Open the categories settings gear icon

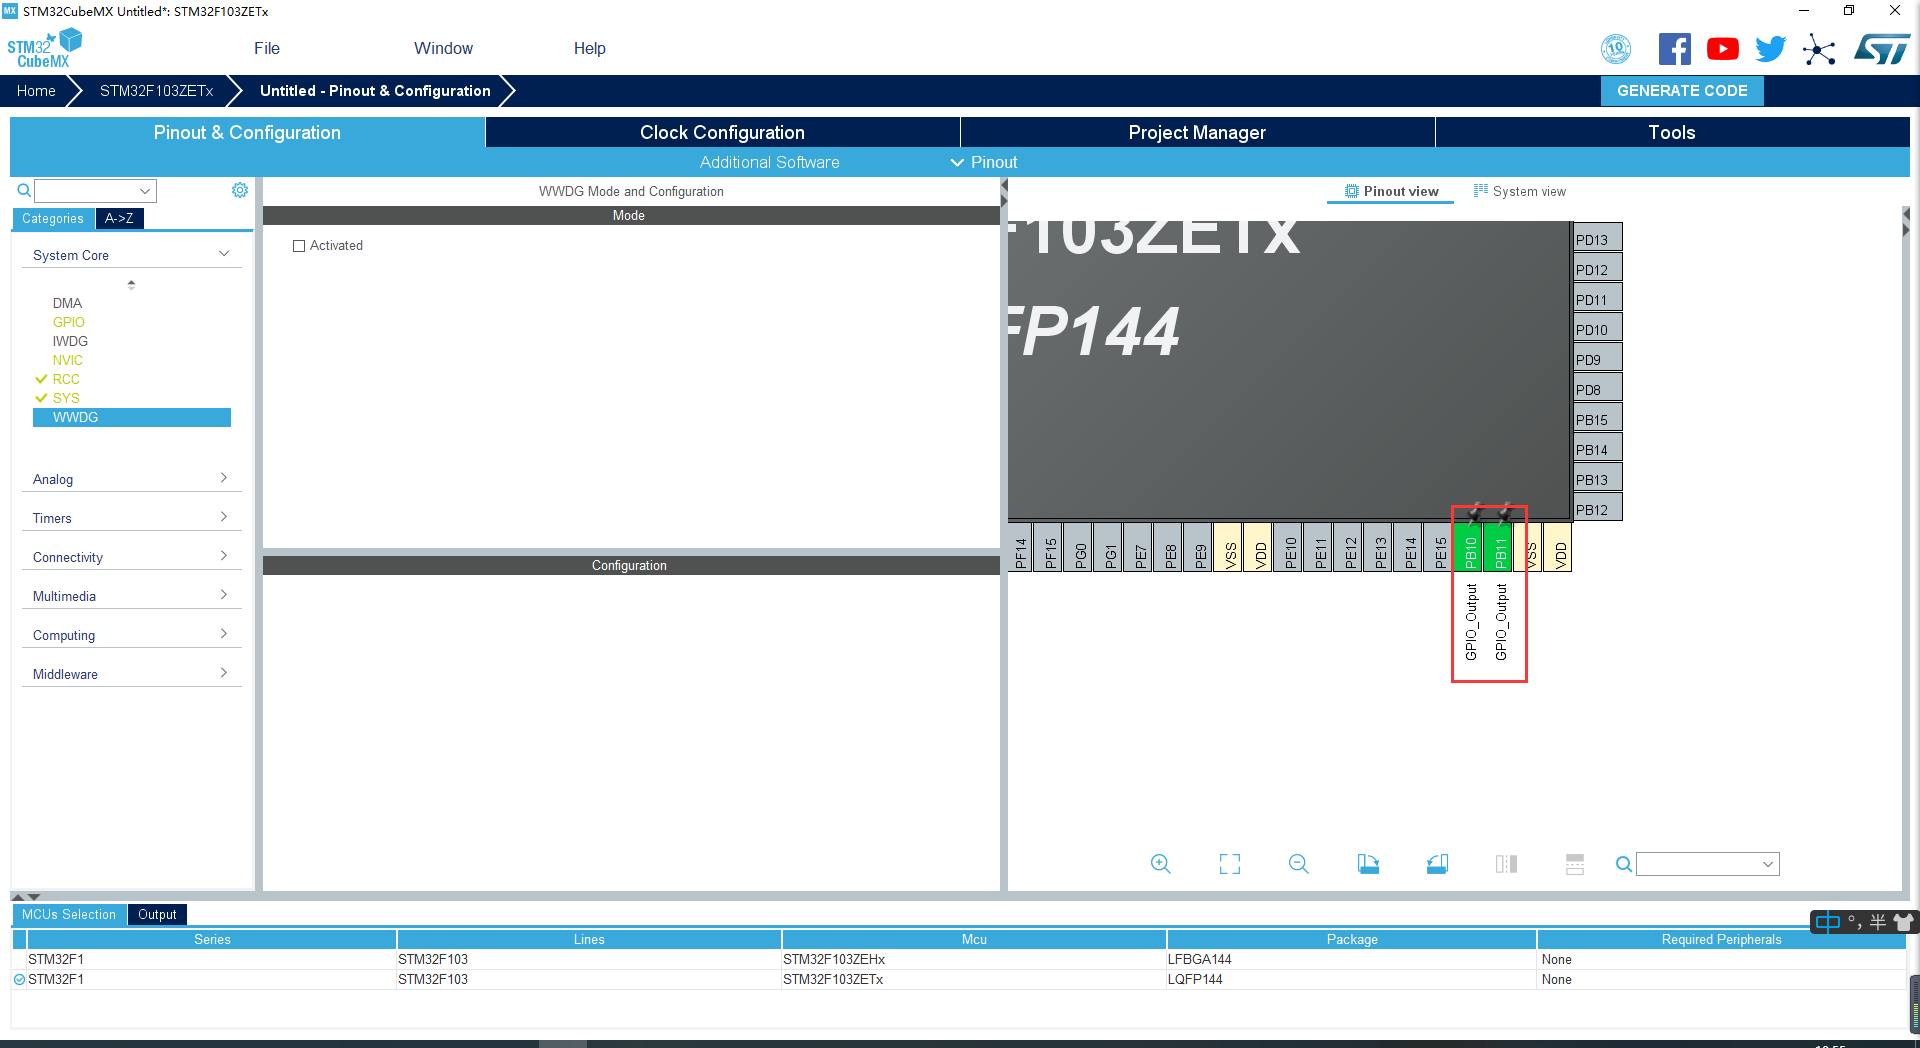(240, 190)
